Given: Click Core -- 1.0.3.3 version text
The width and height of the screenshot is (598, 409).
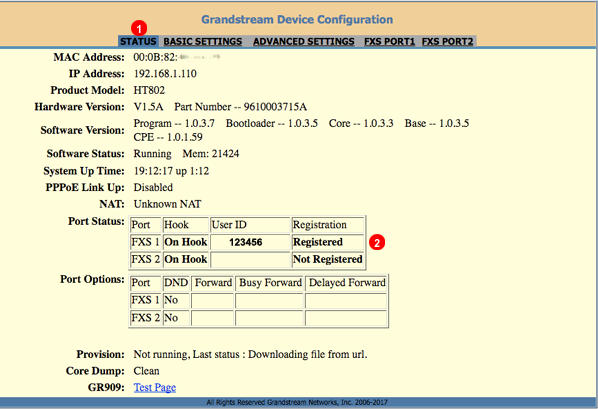Looking at the screenshot, I should pyautogui.click(x=361, y=123).
